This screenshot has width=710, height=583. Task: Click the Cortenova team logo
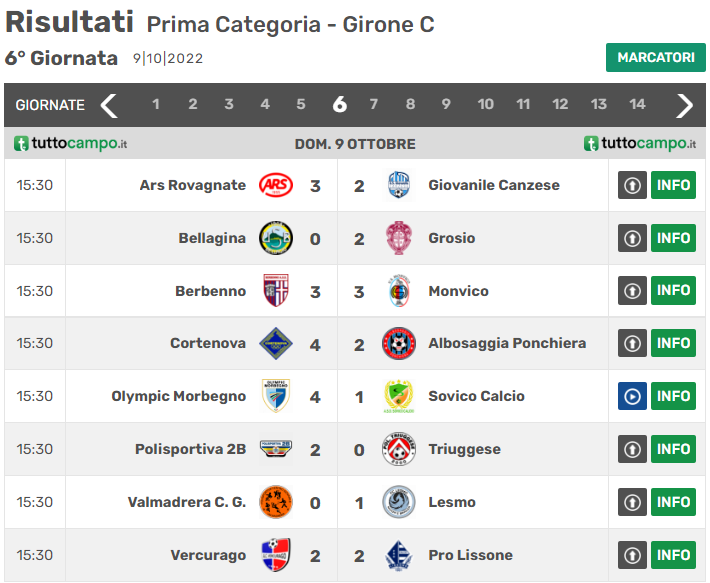[276, 343]
